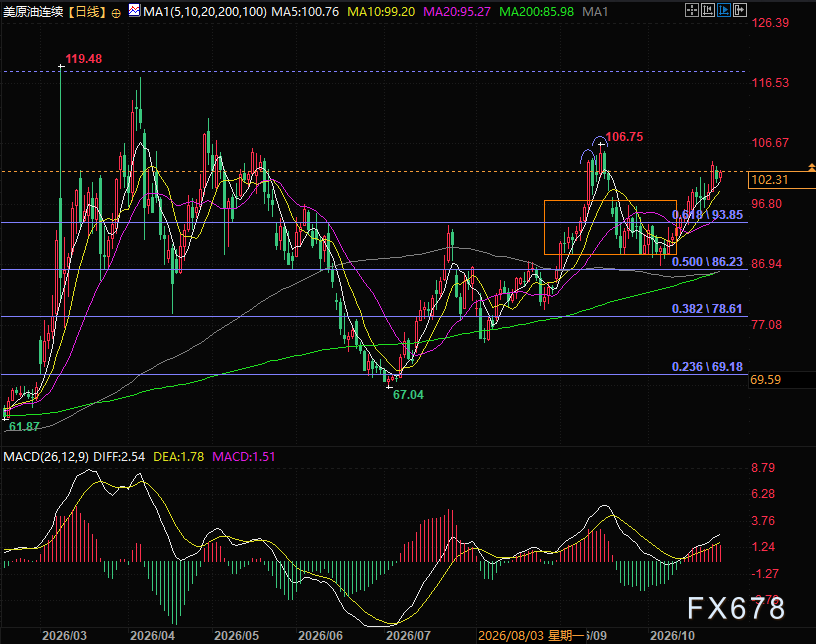816x644 pixels.
Task: Click the blue highlighted play-axis icon
Action: pos(724,10)
